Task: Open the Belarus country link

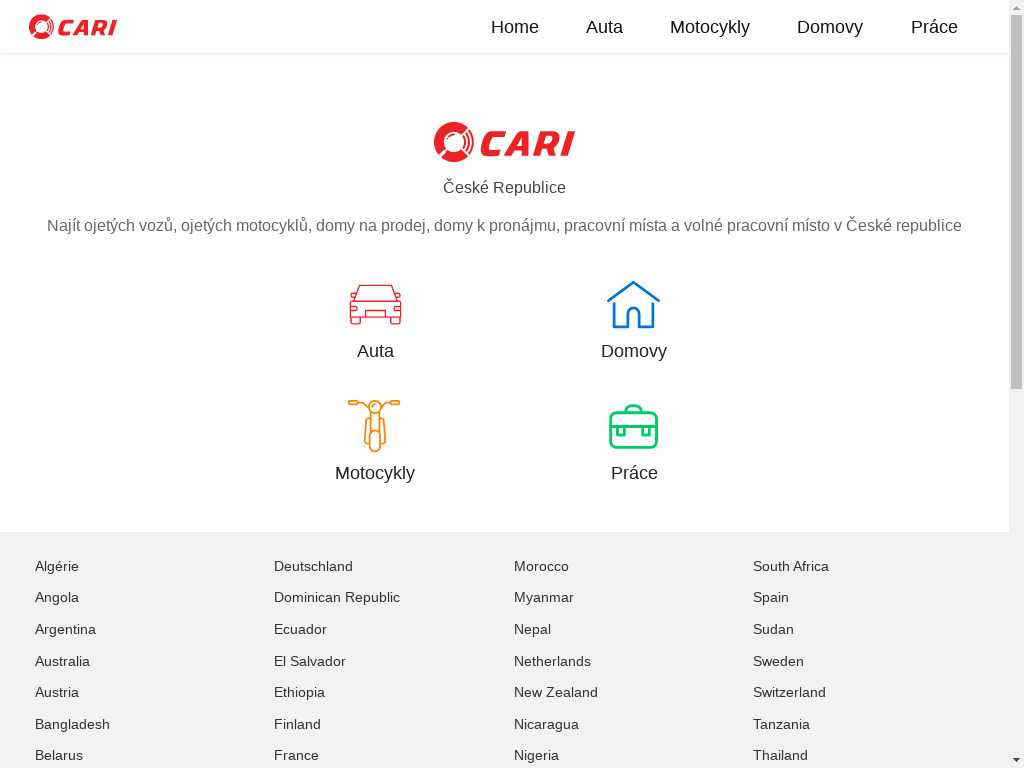Action: coord(59,756)
